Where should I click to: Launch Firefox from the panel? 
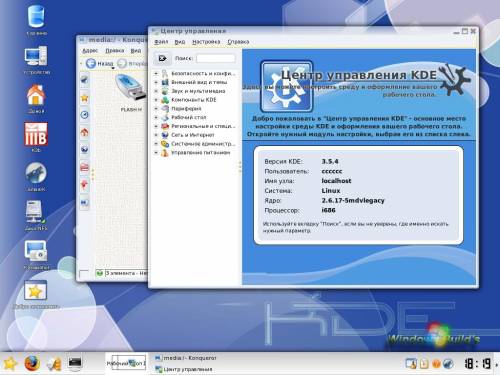click(32, 363)
